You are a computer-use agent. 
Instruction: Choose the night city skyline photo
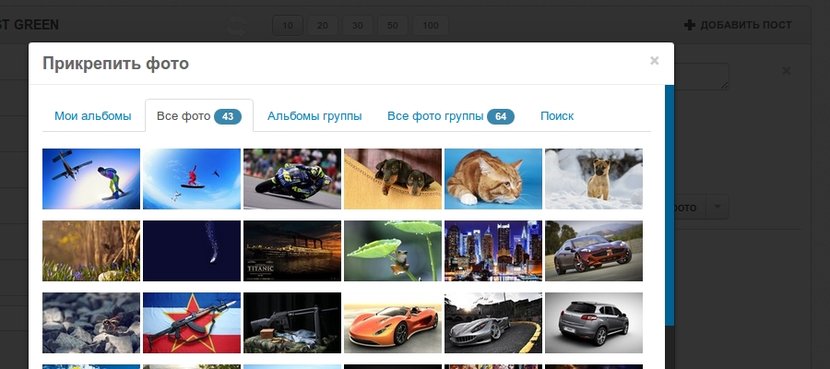click(x=493, y=251)
